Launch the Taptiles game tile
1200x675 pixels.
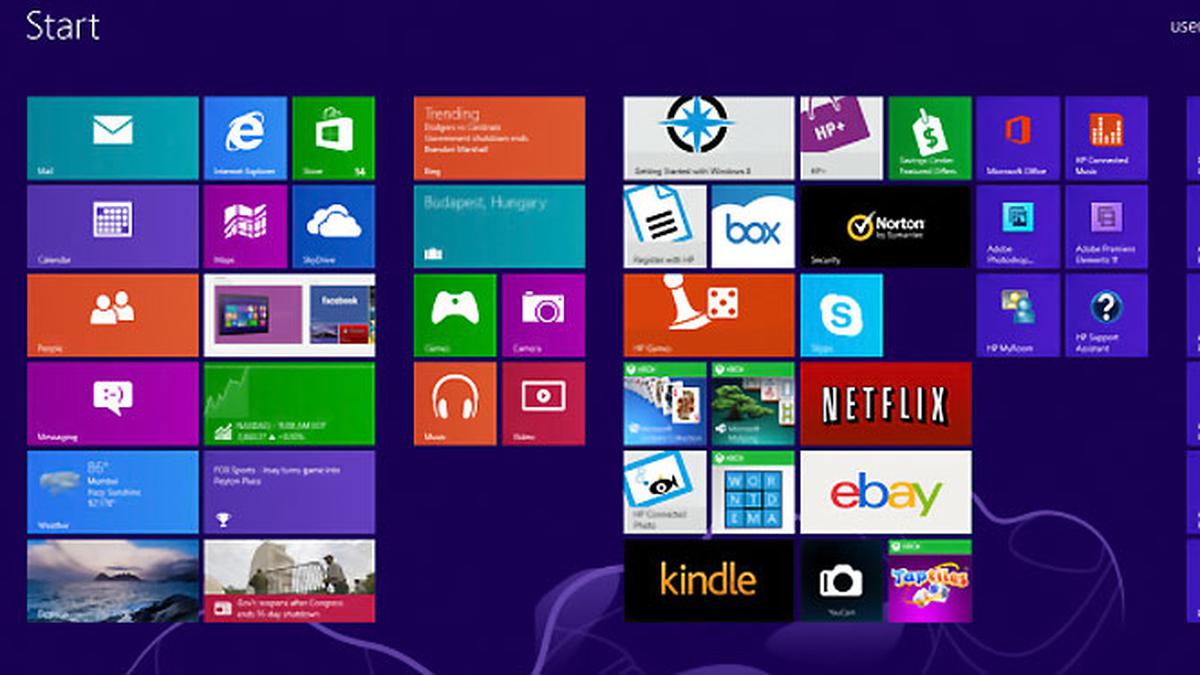(x=930, y=581)
